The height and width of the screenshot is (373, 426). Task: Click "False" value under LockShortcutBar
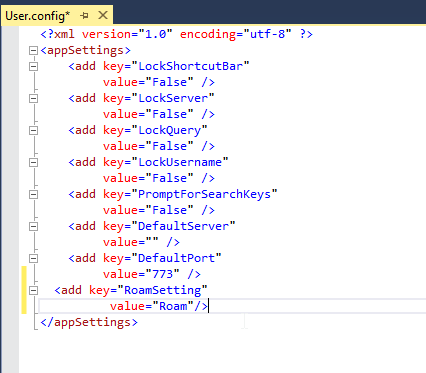[169, 82]
